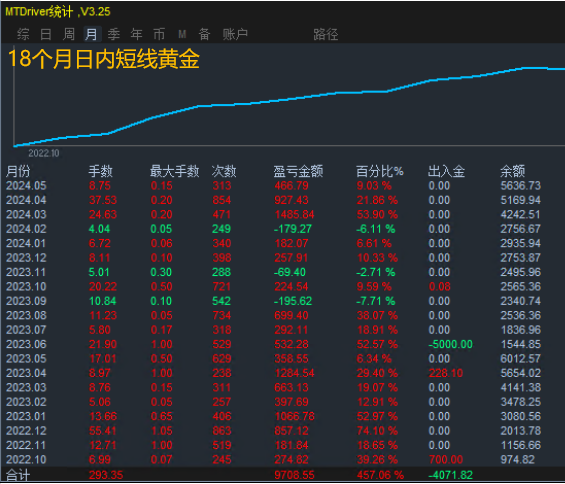This screenshot has height=484, width=565.
Task: Open the 周 weekly statistics tab
Action: [68, 34]
